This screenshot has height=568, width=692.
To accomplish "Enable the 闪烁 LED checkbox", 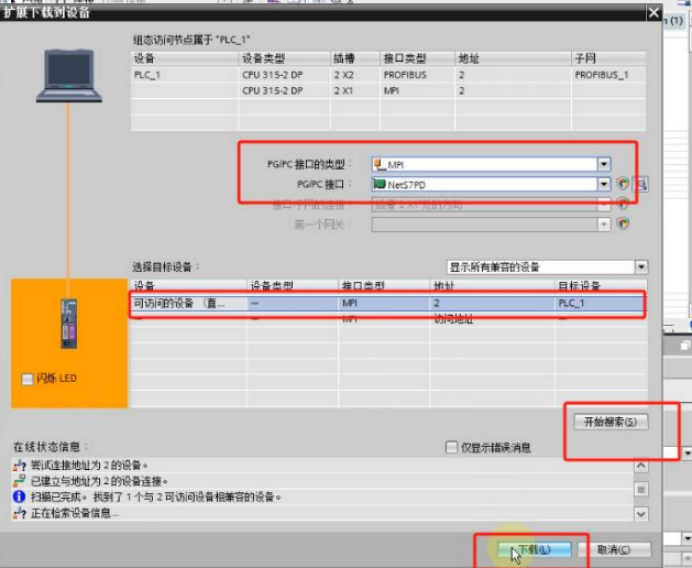I will (x=27, y=379).
